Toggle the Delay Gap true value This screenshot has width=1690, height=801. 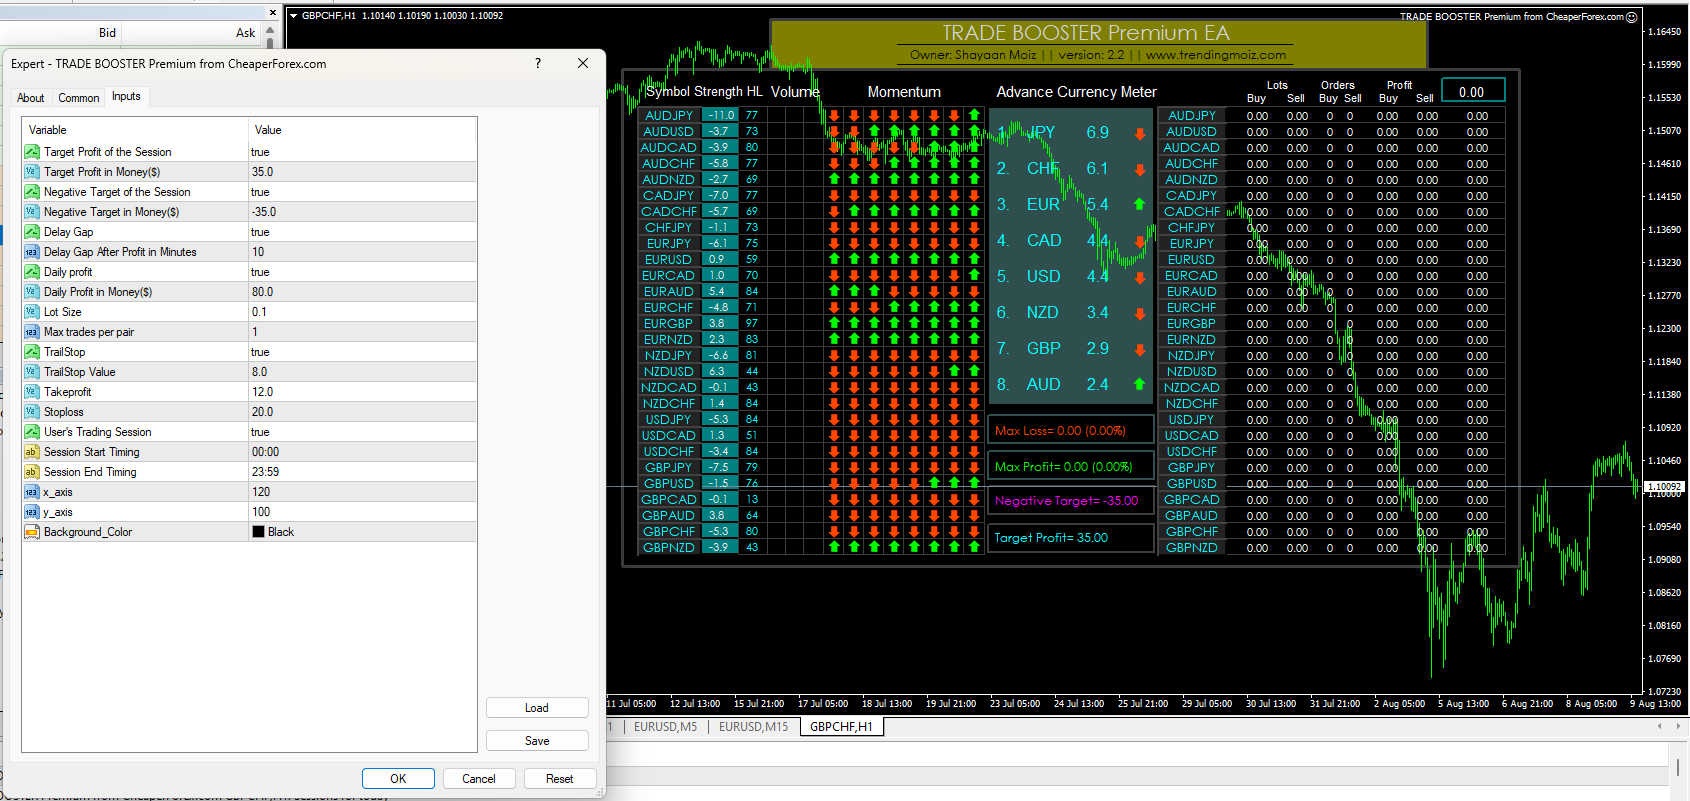[362, 232]
